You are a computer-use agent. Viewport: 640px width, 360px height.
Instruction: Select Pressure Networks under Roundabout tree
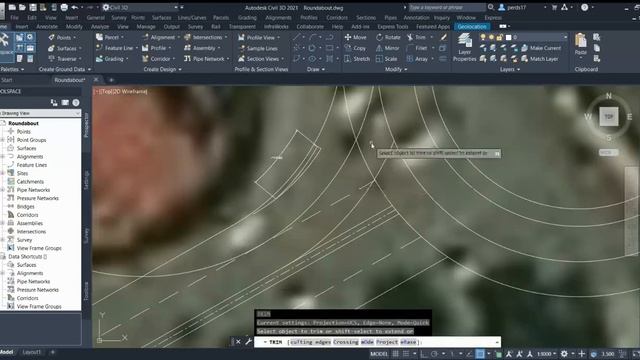[x=38, y=198]
